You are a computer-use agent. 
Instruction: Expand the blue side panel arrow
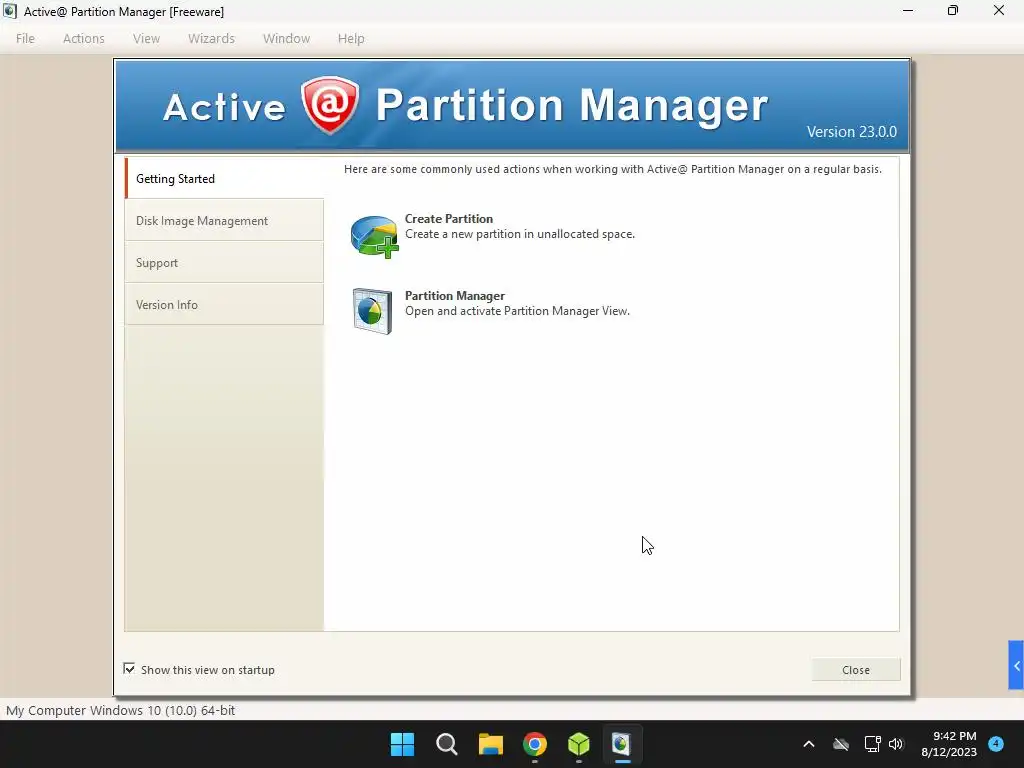click(1016, 665)
